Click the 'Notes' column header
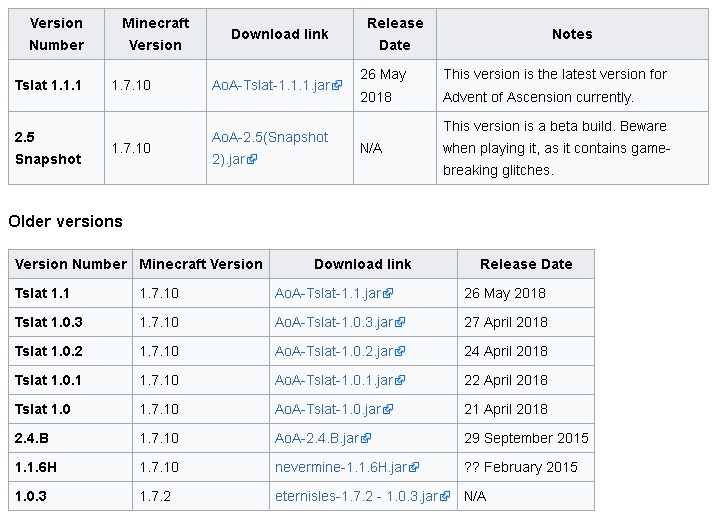 tap(572, 34)
